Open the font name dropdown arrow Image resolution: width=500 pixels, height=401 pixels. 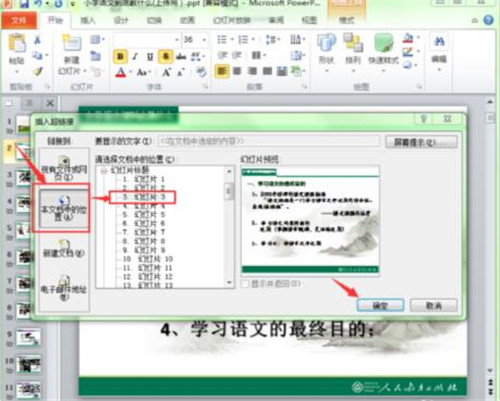click(x=177, y=40)
